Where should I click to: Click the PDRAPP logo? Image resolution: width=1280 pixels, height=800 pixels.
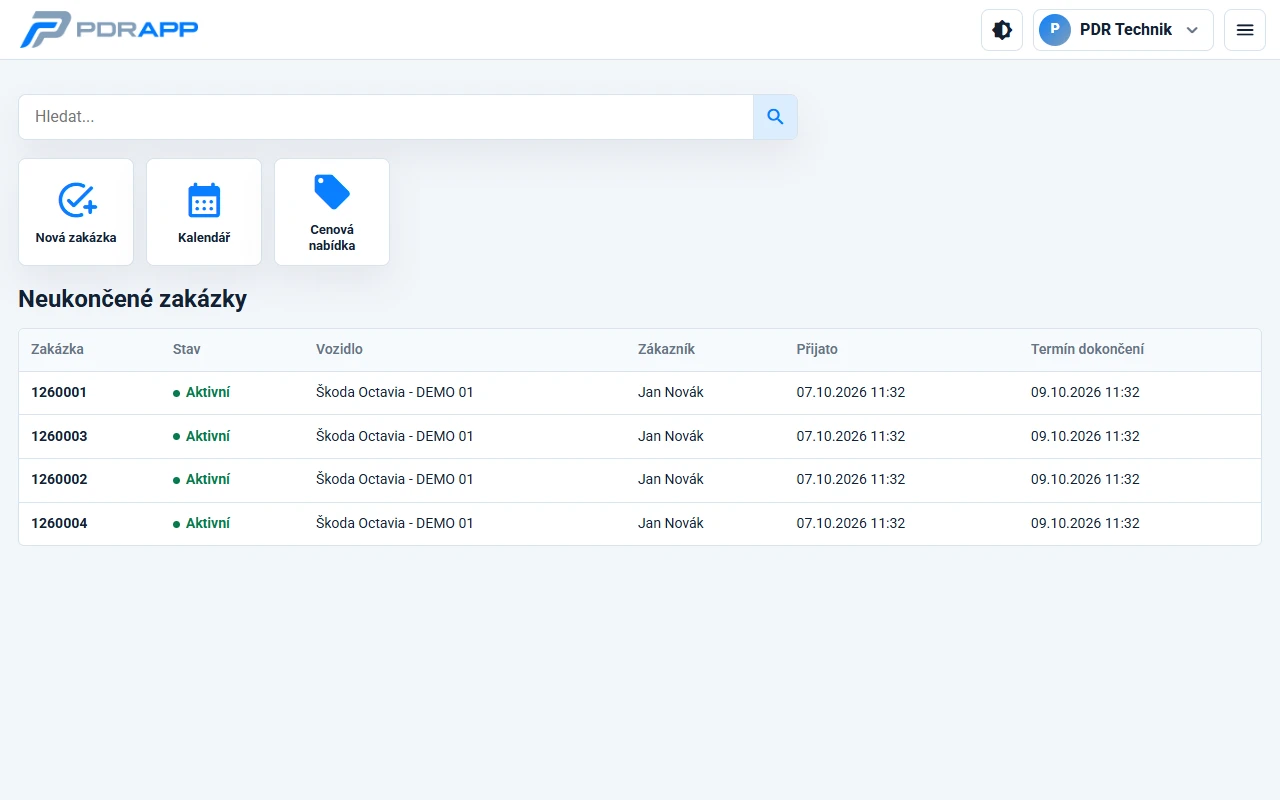[109, 29]
